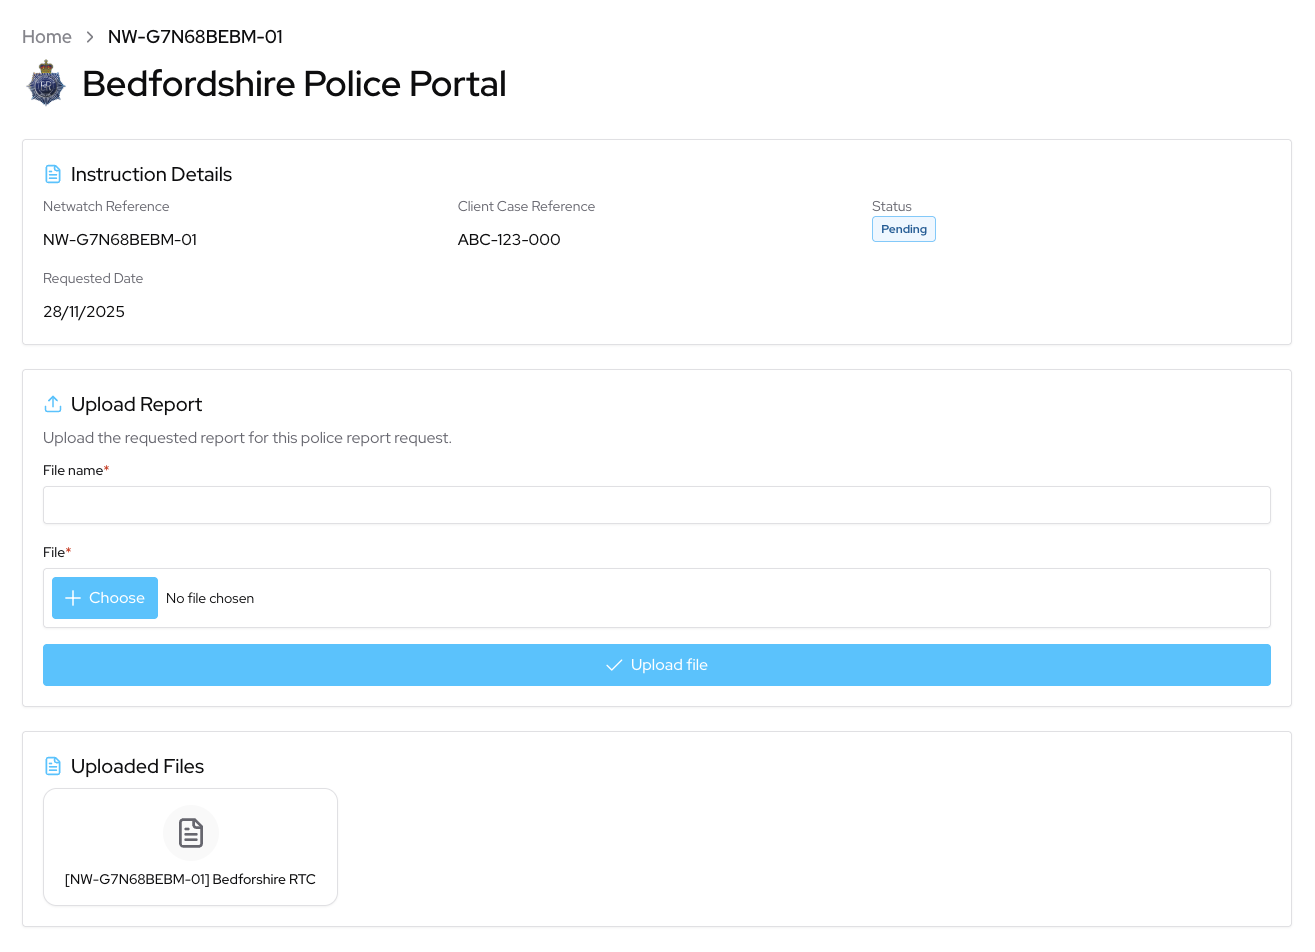1315x952 pixels.
Task: Select the Netwatch Reference value NW-G7N68BEBM-01
Action: 119,240
